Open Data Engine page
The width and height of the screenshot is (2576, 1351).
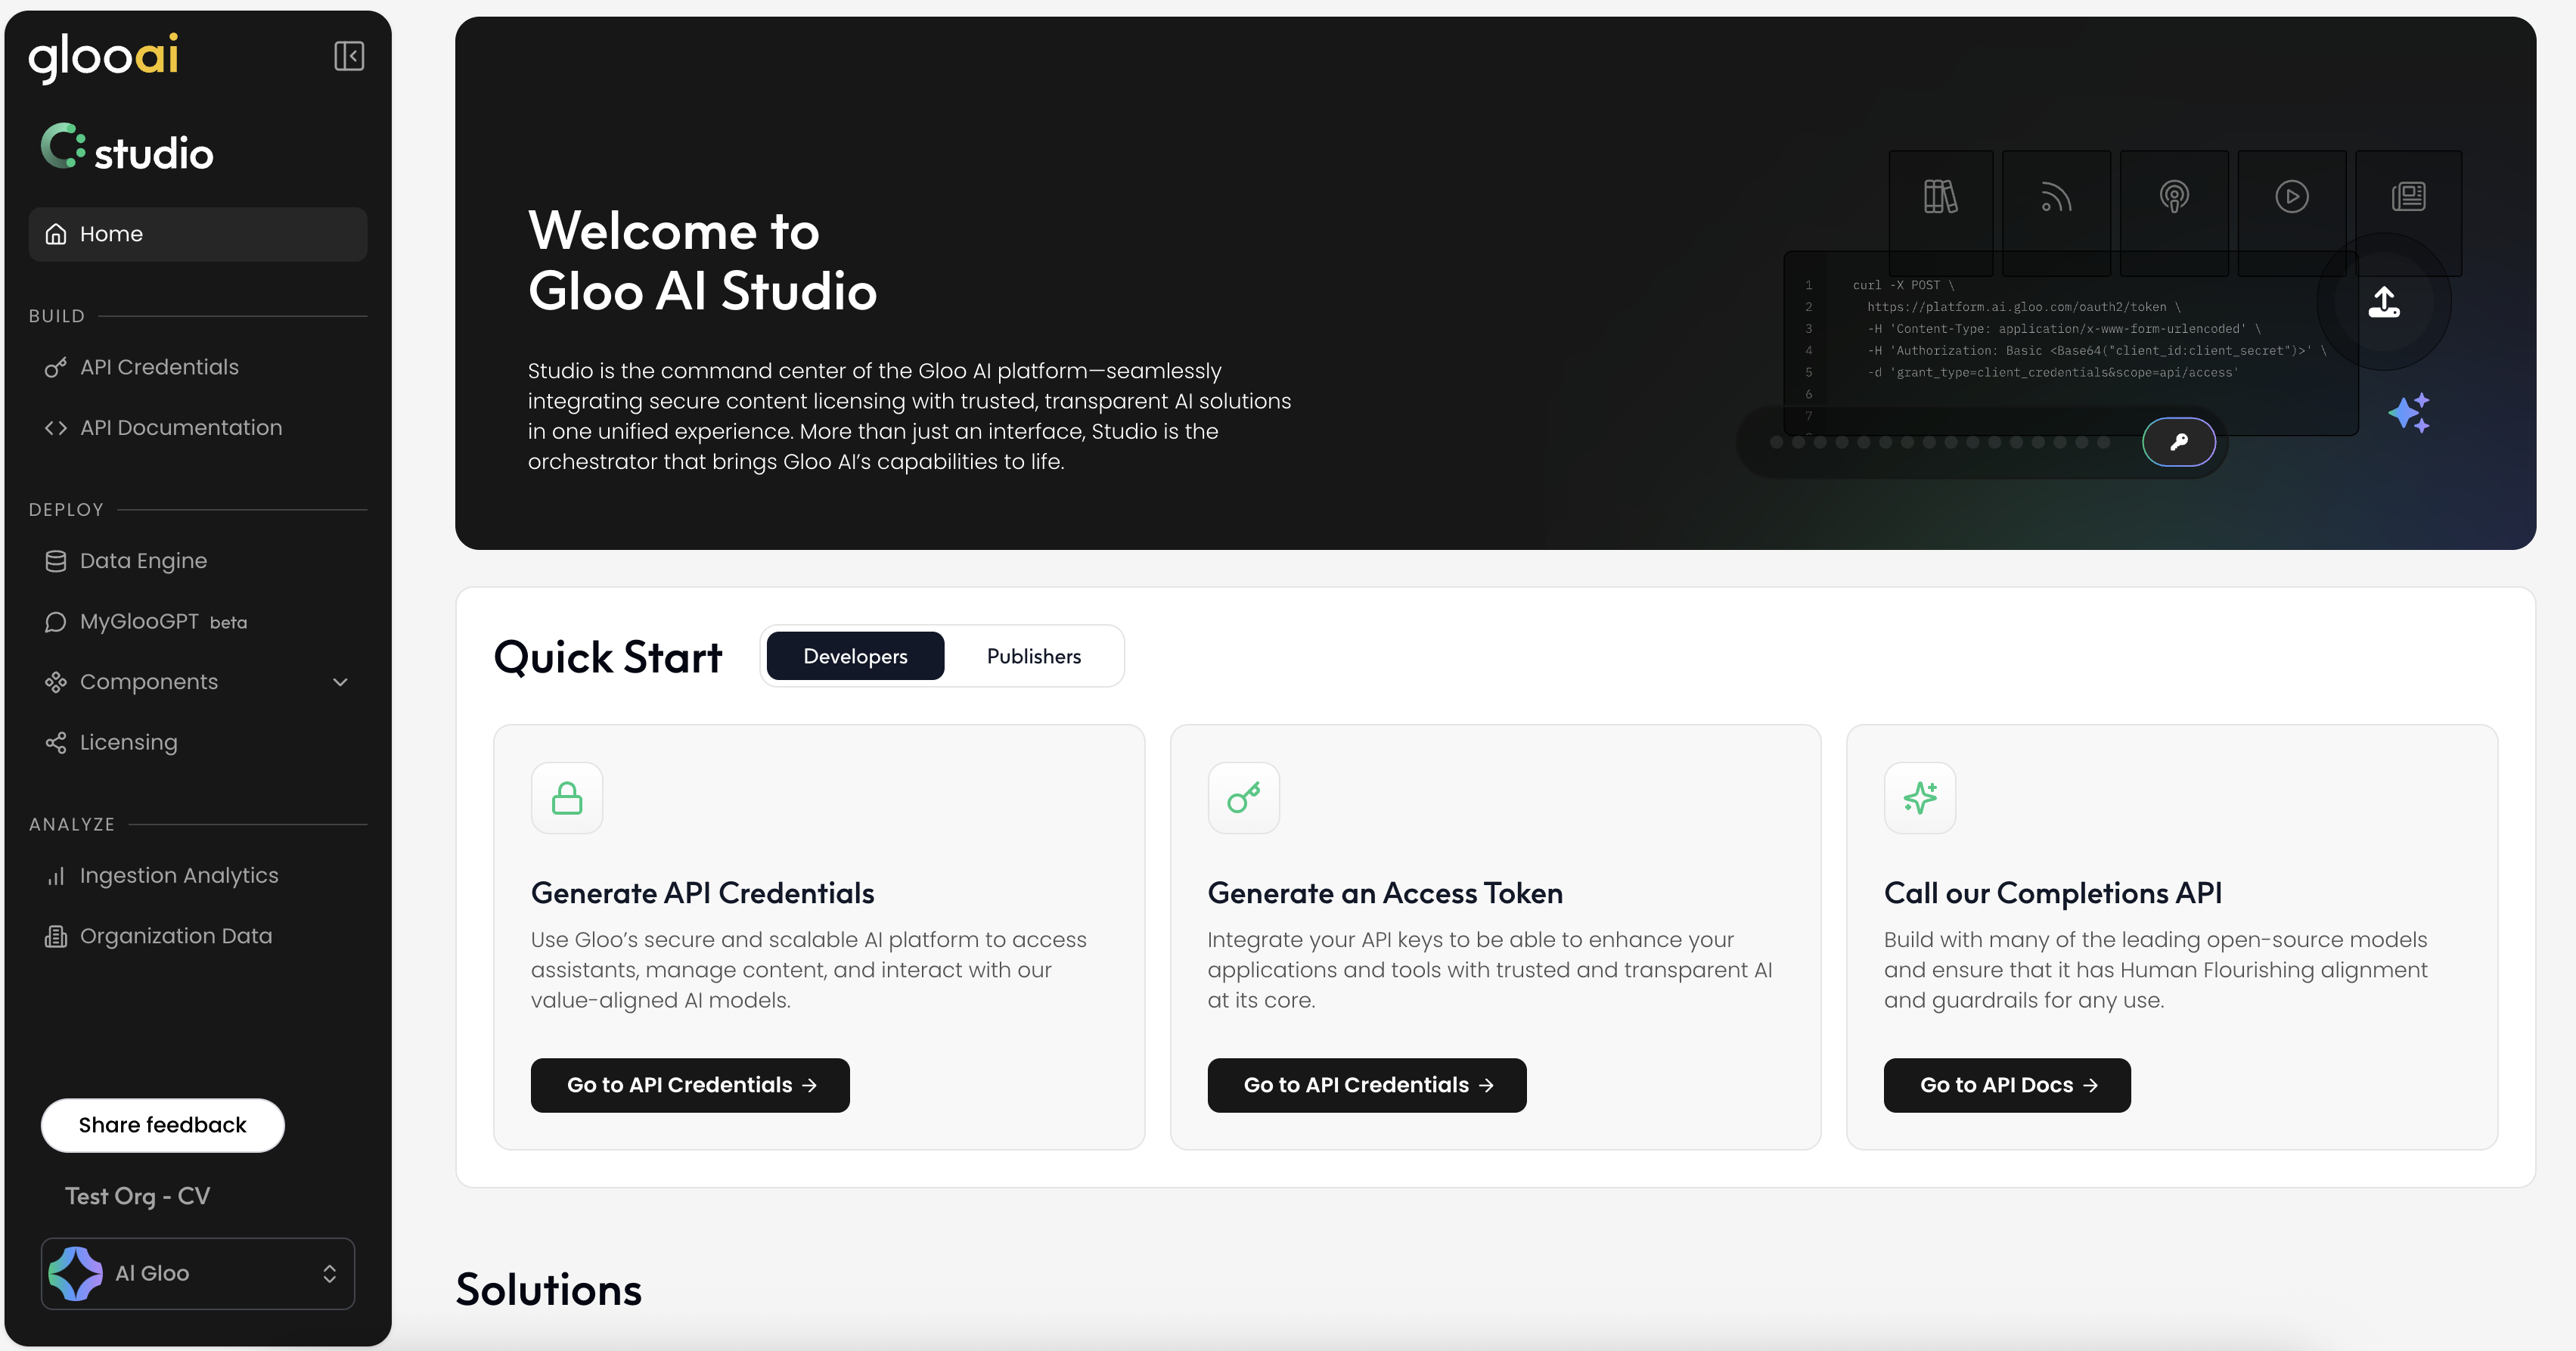(198, 561)
